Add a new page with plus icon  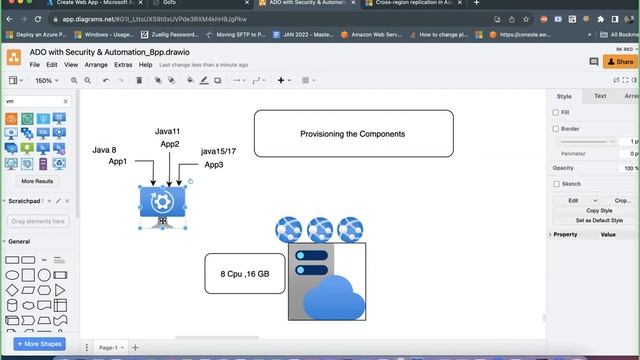click(x=135, y=347)
